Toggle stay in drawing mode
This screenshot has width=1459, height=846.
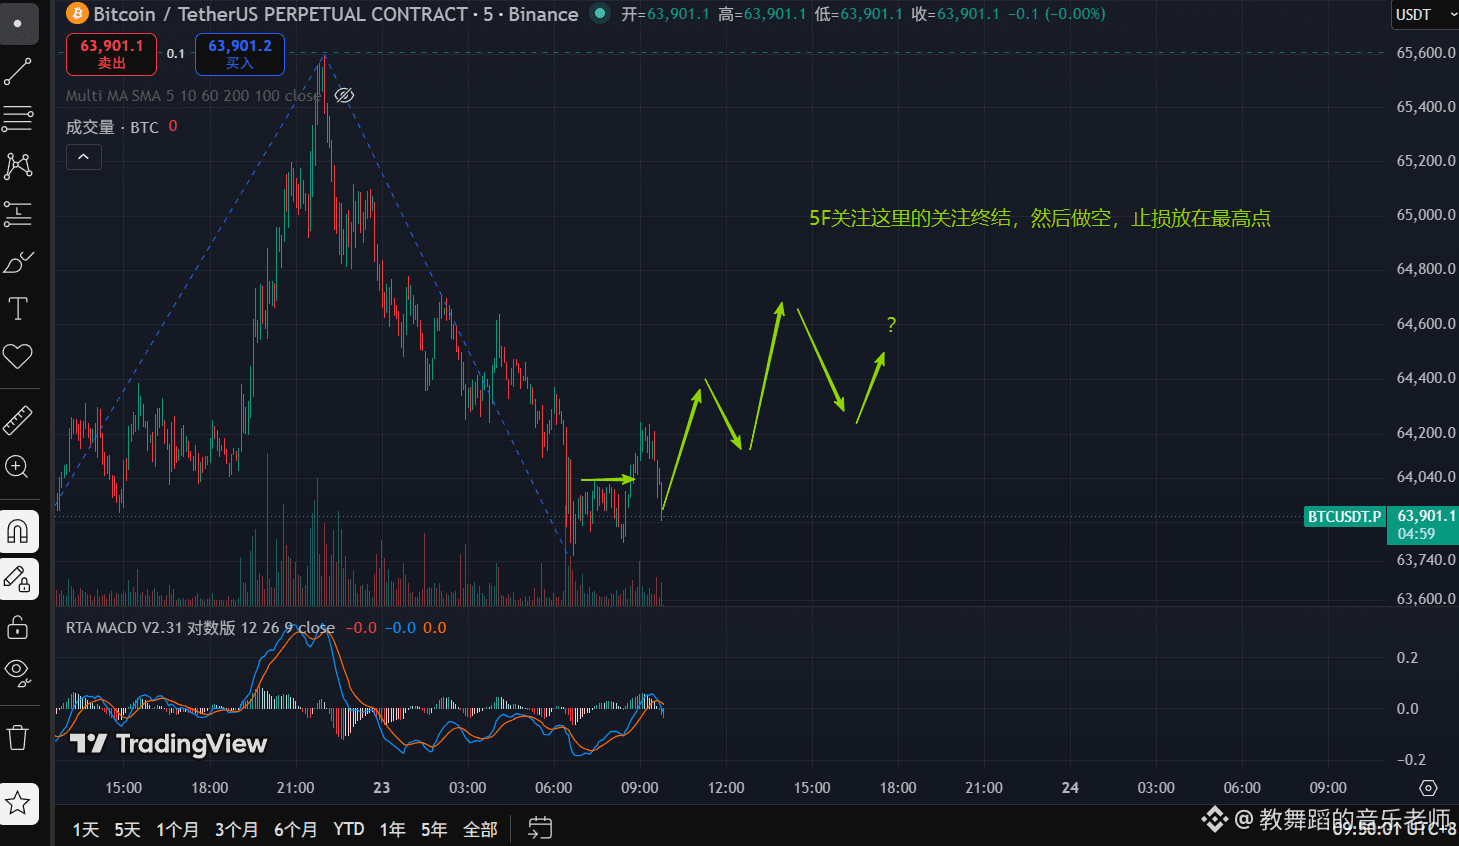click(x=18, y=579)
